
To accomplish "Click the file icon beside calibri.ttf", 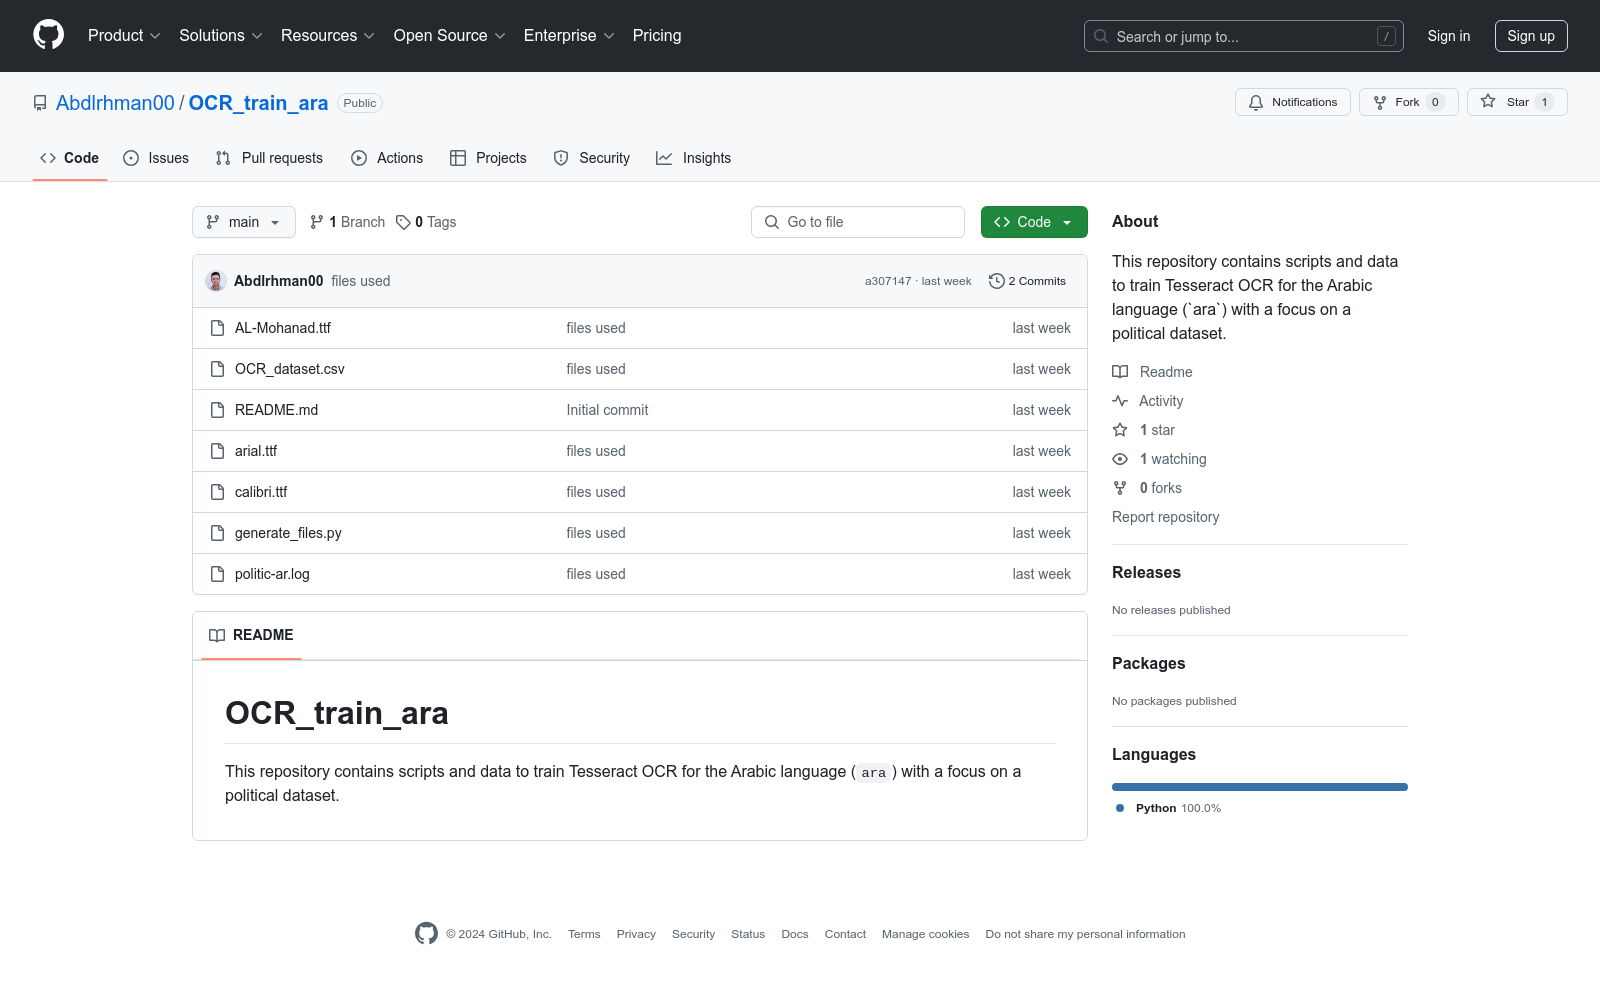I will pyautogui.click(x=217, y=492).
